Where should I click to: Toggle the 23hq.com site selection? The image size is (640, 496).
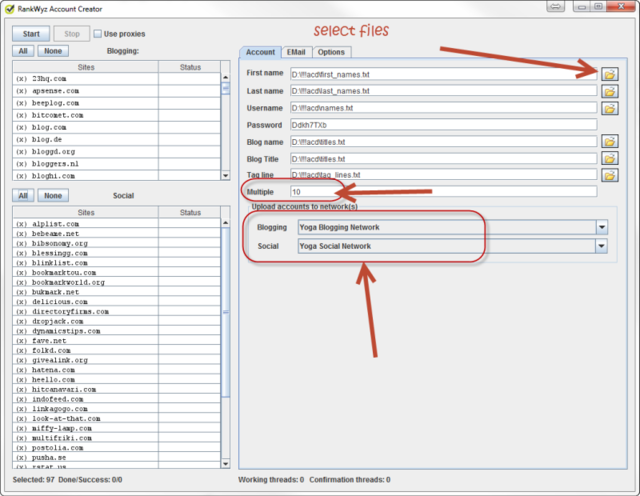(21, 78)
